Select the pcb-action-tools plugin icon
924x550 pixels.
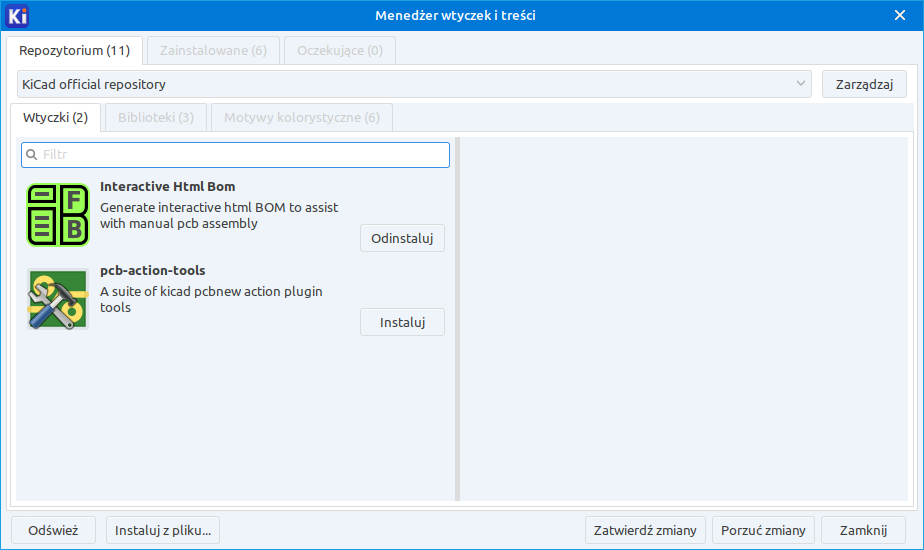pos(58,299)
